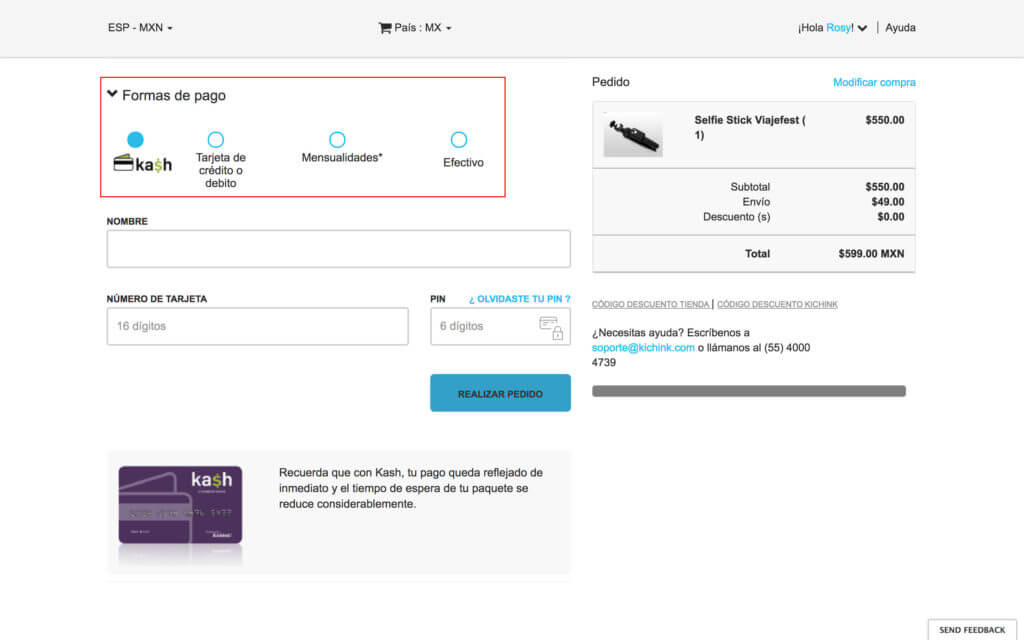Open the ESP - MXN language currency dropdown
The image size is (1024, 640).
coord(140,27)
